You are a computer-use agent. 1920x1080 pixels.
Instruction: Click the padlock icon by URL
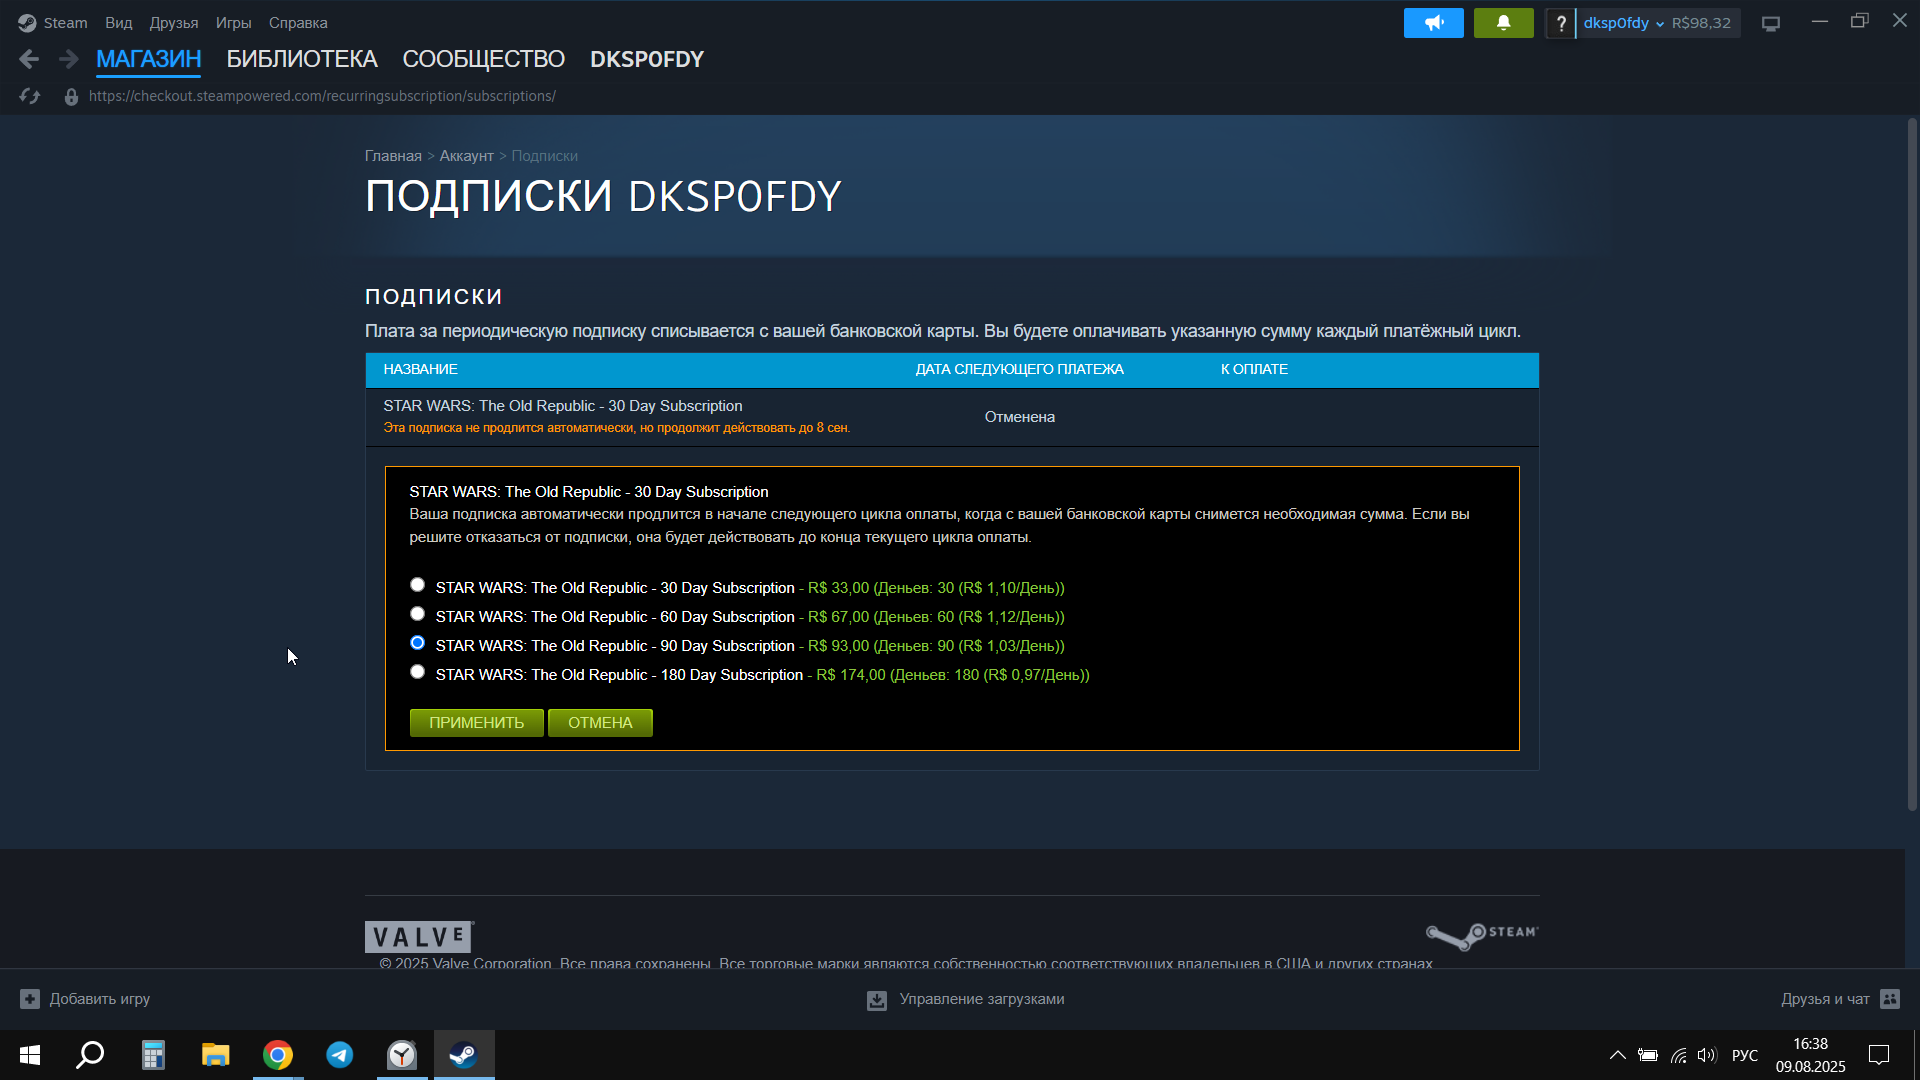tap(71, 96)
